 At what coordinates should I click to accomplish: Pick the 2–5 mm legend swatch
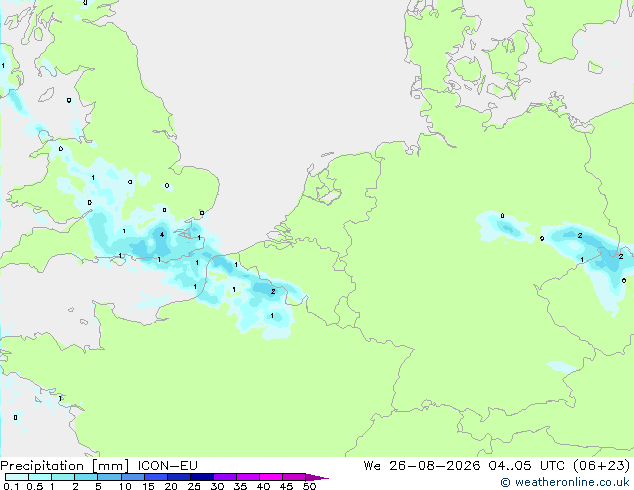click(x=86, y=477)
